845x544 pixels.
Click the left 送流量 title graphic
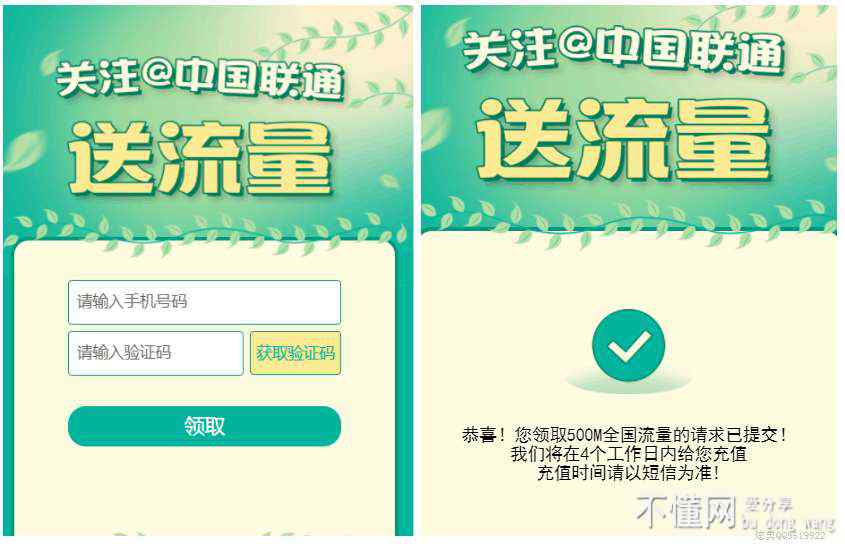(x=200, y=159)
